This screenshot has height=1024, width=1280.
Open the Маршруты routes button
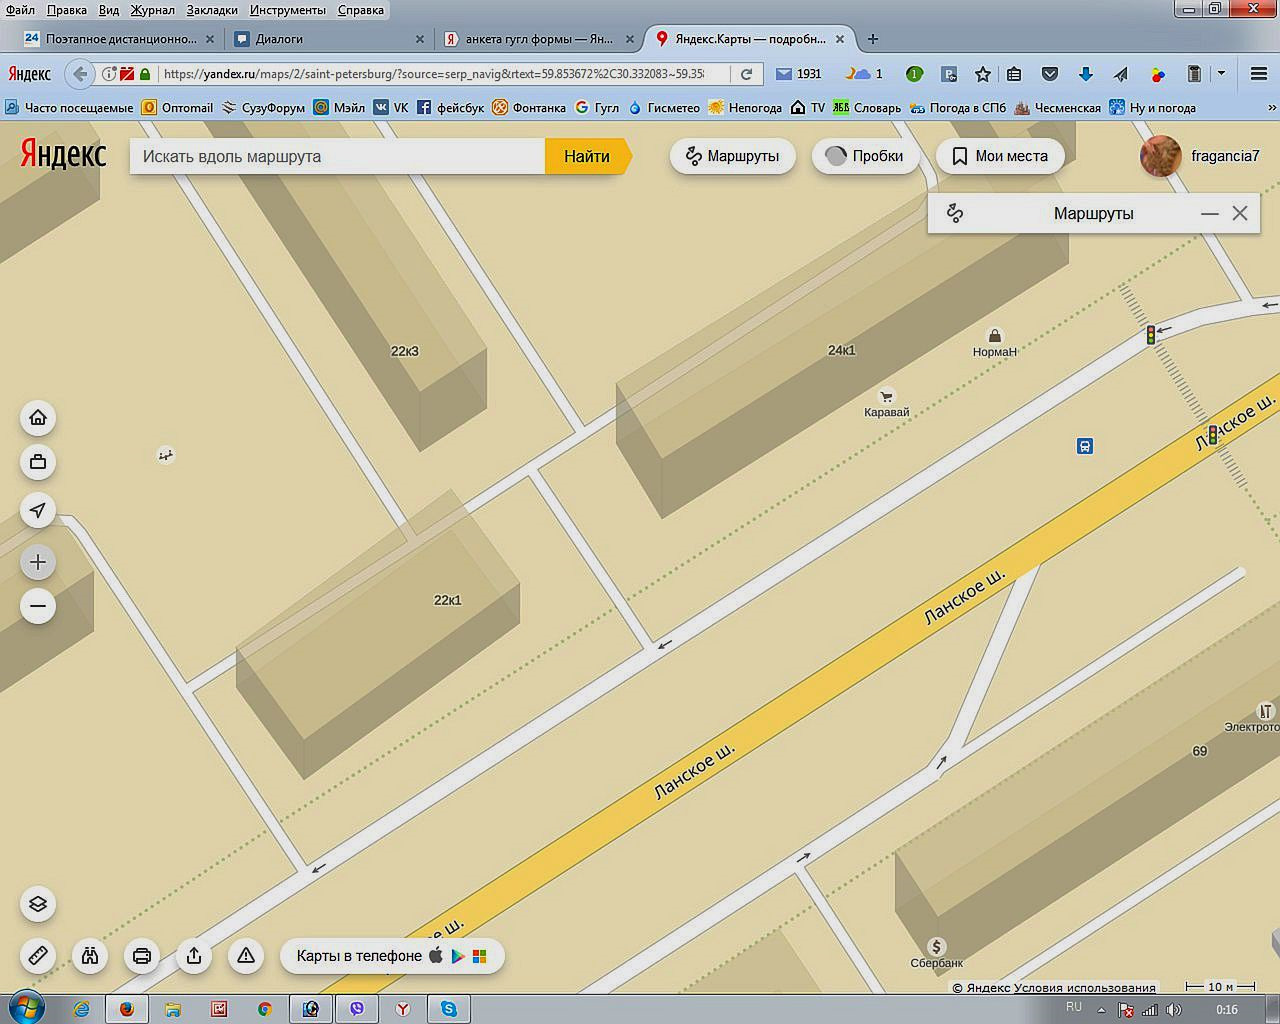pyautogui.click(x=732, y=156)
